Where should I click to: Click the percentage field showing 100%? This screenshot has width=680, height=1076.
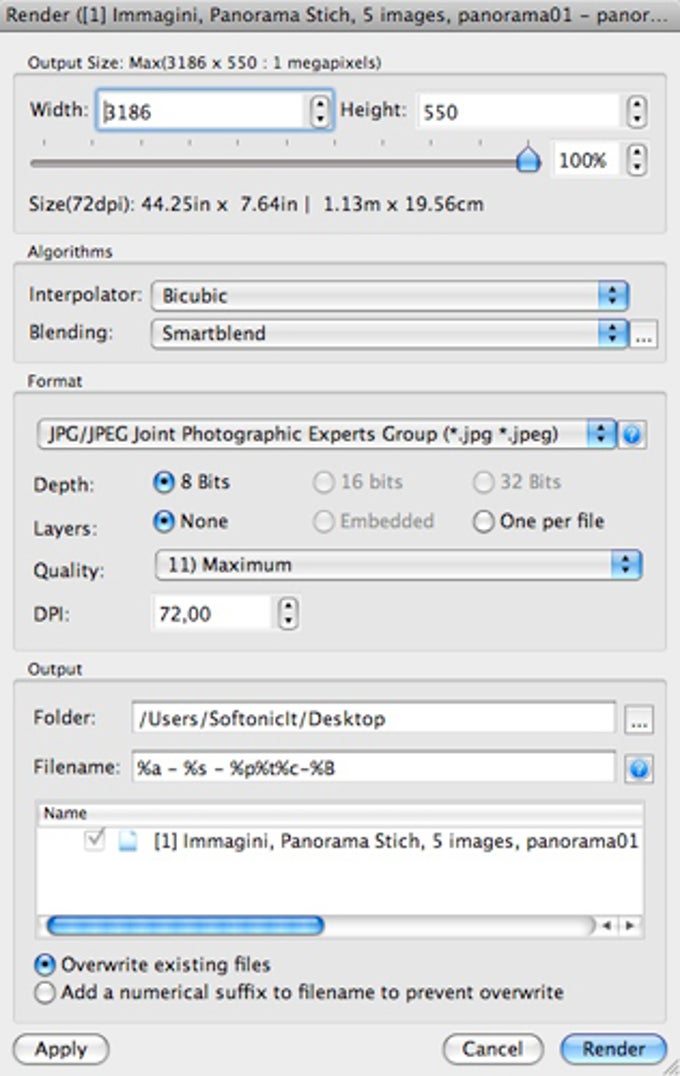tap(587, 161)
